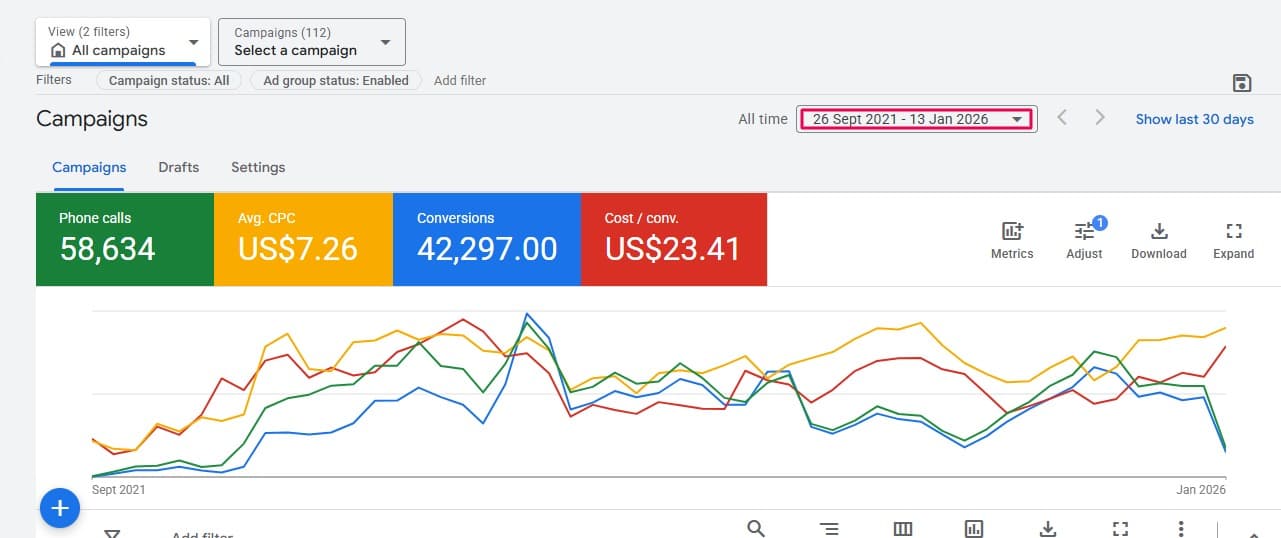Click the blue plus create button
The width and height of the screenshot is (1281, 538).
(60, 508)
